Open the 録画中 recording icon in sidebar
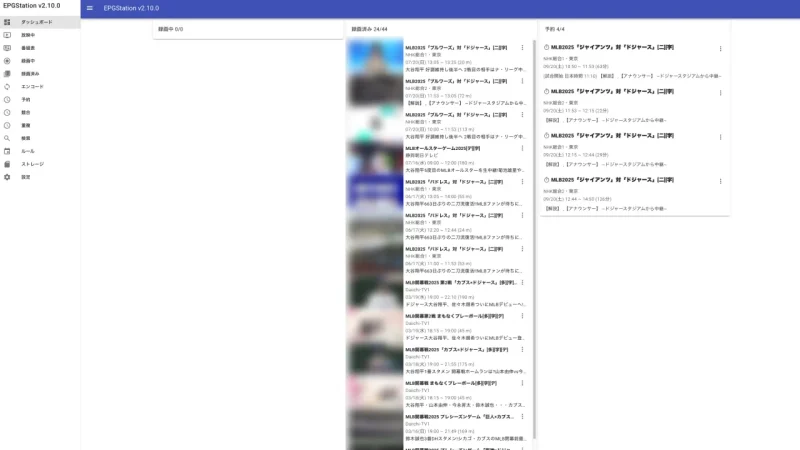 pyautogui.click(x=7, y=61)
